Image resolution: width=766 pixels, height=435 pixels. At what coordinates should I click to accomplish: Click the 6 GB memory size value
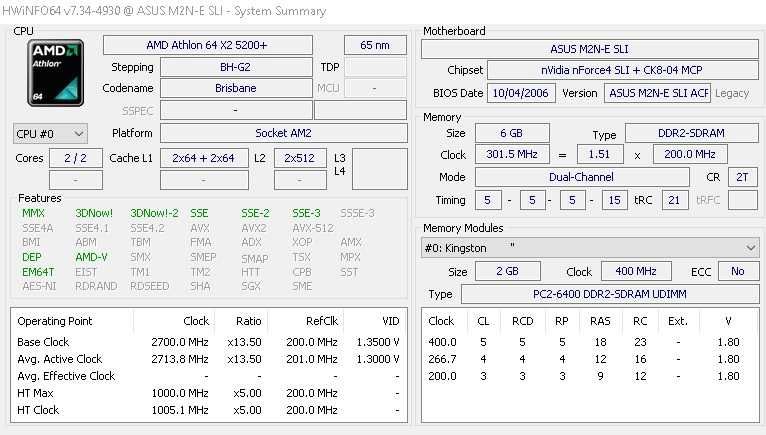(512, 133)
